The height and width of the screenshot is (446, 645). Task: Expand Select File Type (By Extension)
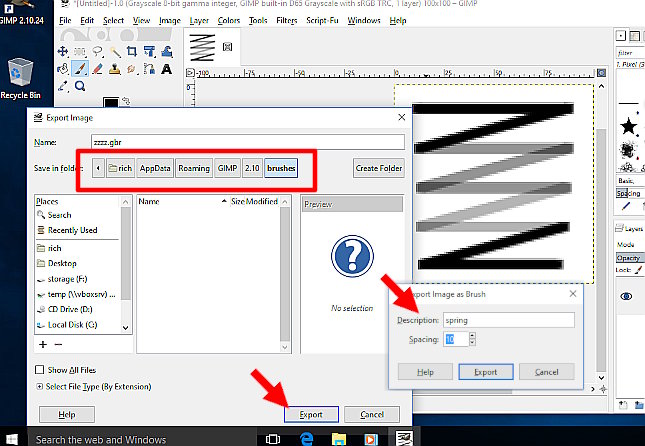[39, 387]
